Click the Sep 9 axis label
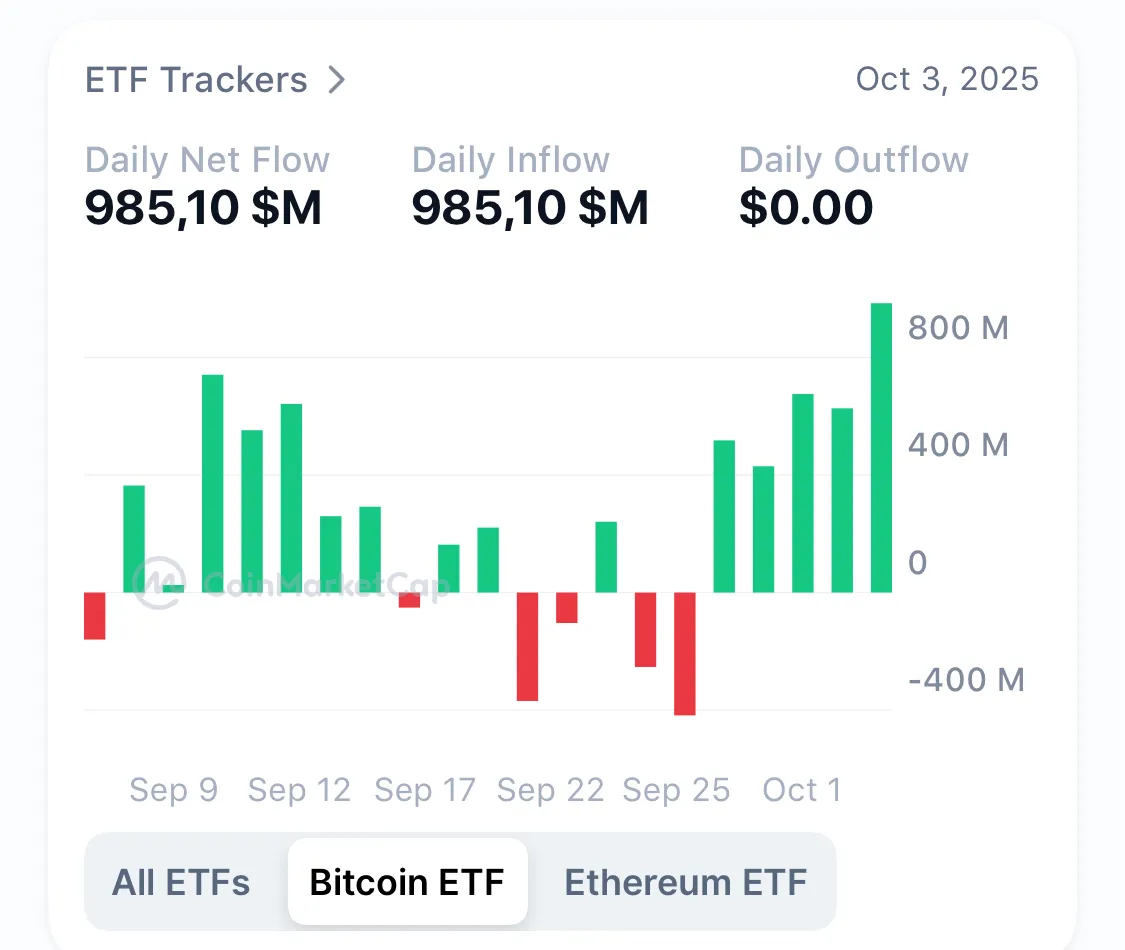 [174, 790]
